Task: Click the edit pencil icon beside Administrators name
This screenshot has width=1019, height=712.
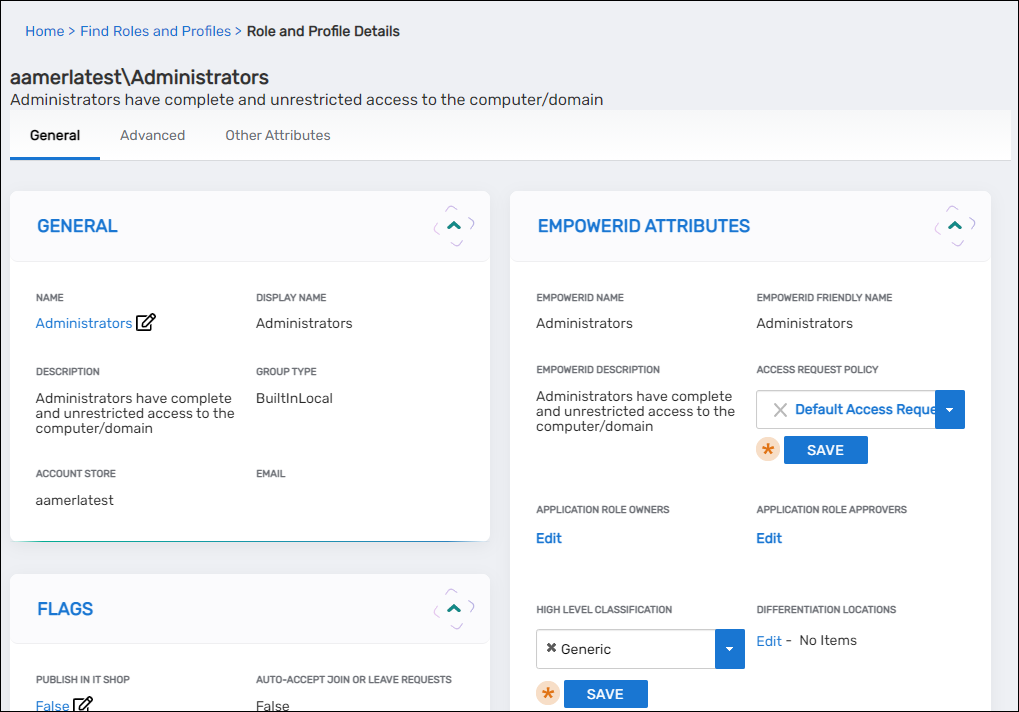Action: 146,323
